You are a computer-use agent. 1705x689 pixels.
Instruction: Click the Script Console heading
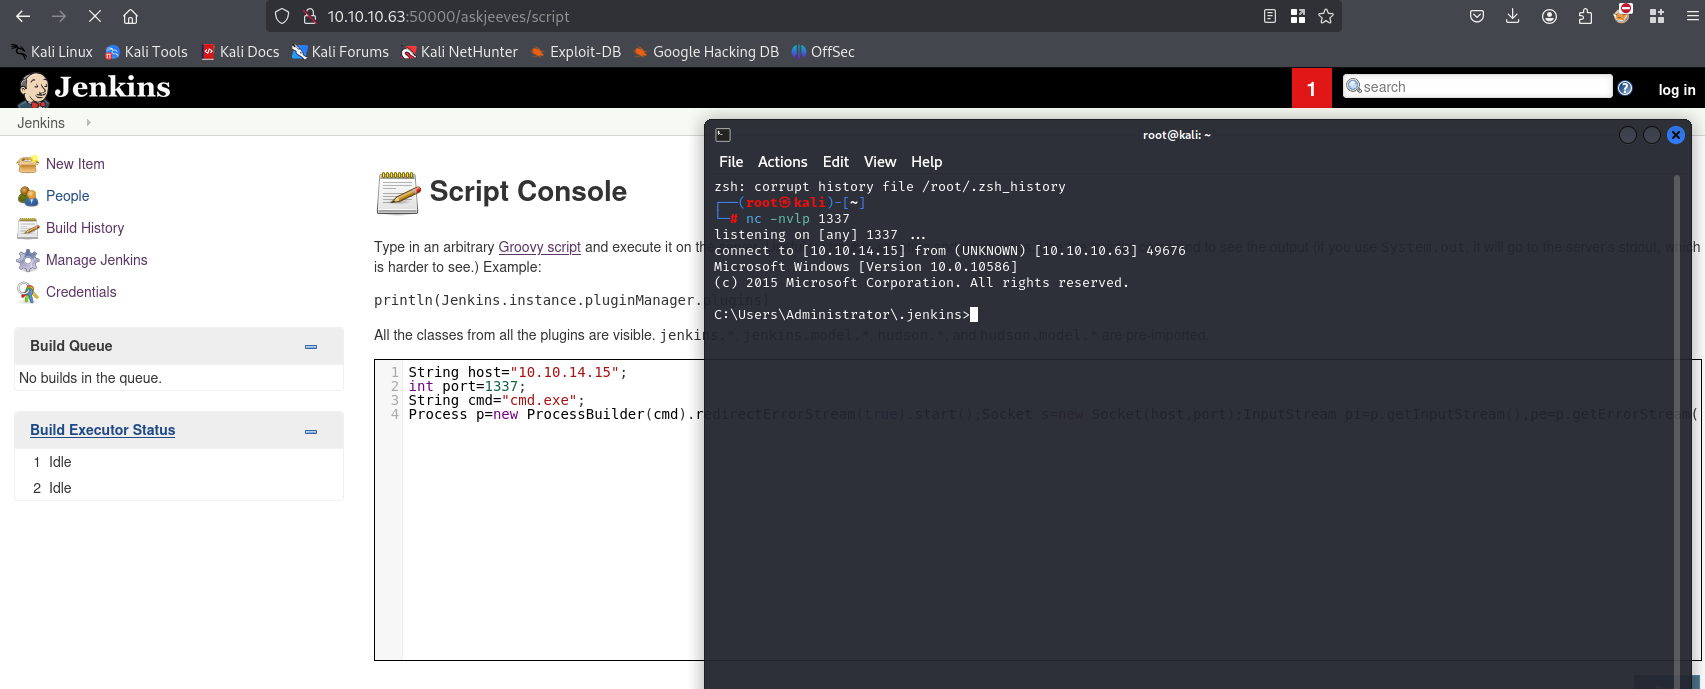point(528,191)
